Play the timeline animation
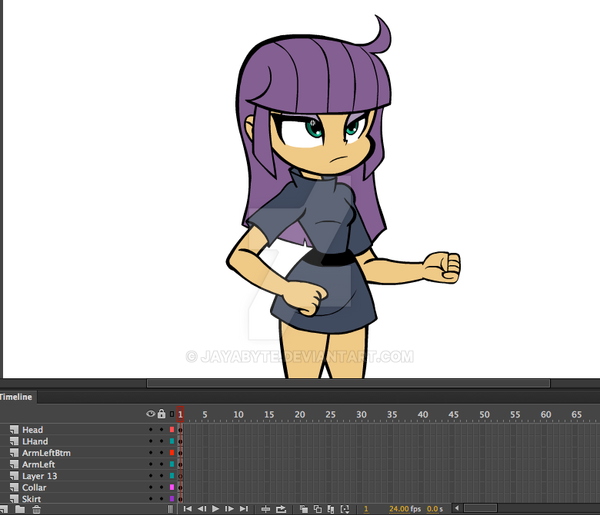The height and width of the screenshot is (515, 600). click(x=215, y=509)
